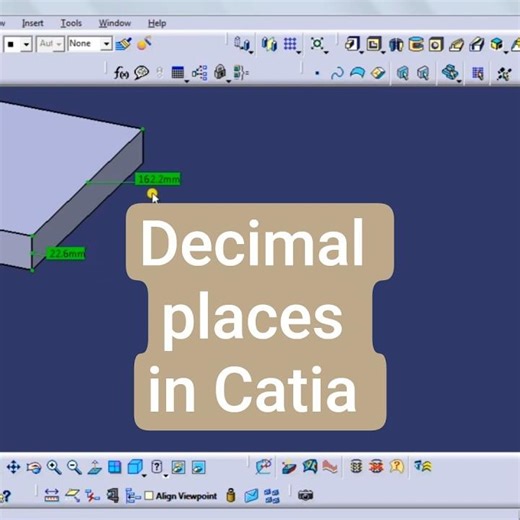Click the Groove icon
The height and width of the screenshot is (520, 520).
(x=416, y=44)
